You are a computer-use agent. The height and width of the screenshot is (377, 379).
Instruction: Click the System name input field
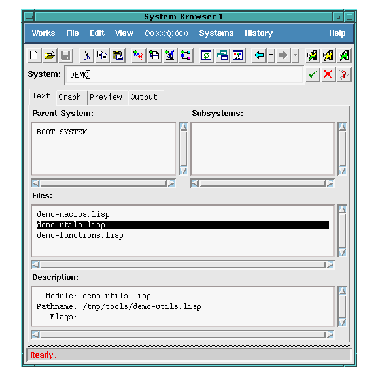click(184, 75)
